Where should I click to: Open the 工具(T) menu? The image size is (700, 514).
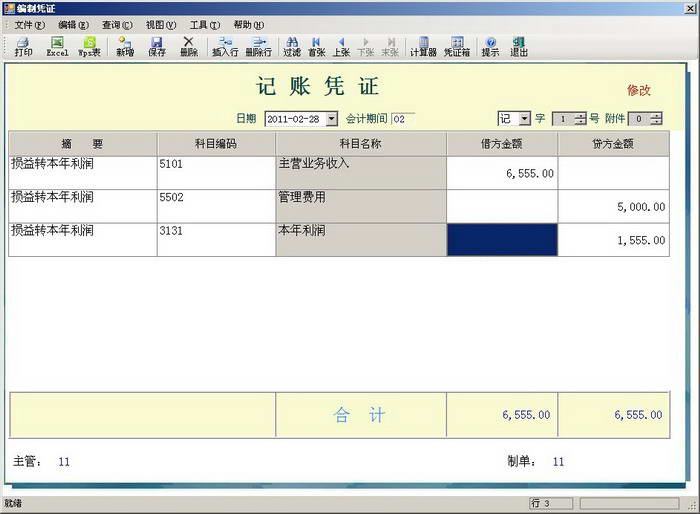(204, 25)
